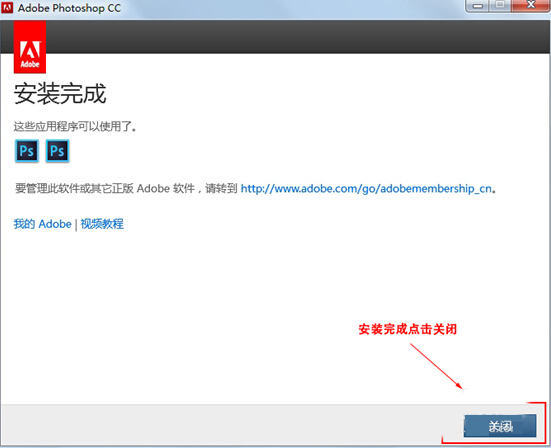
Task: Click the disabled maximize window button
Action: 500,6
